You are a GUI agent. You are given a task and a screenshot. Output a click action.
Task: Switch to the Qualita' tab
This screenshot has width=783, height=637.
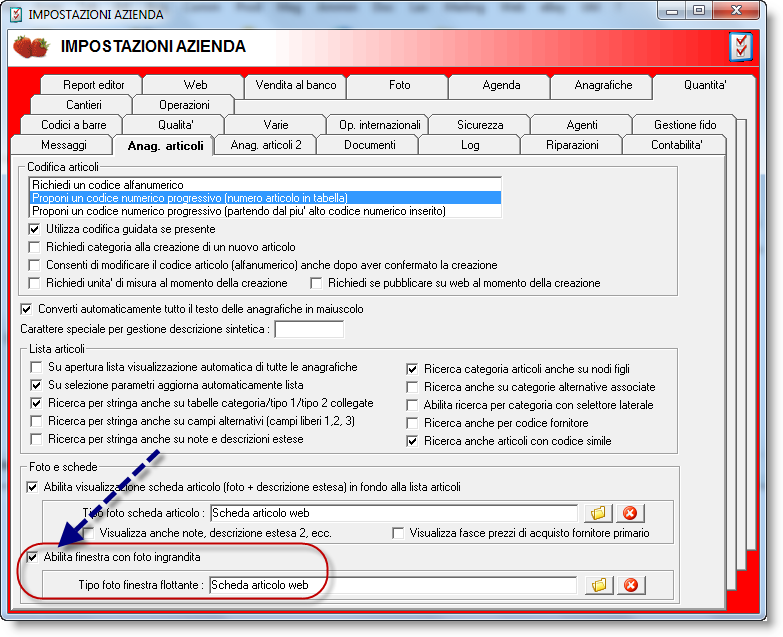click(175, 125)
